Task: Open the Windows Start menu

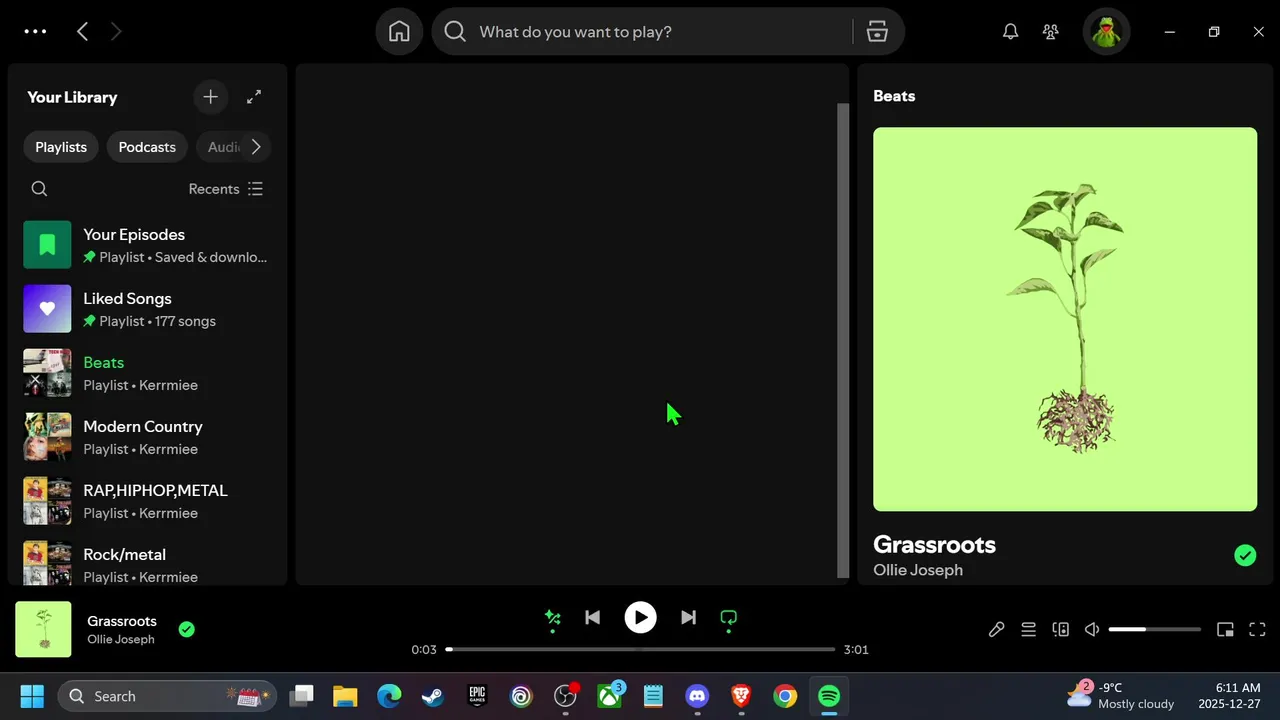Action: coord(32,696)
